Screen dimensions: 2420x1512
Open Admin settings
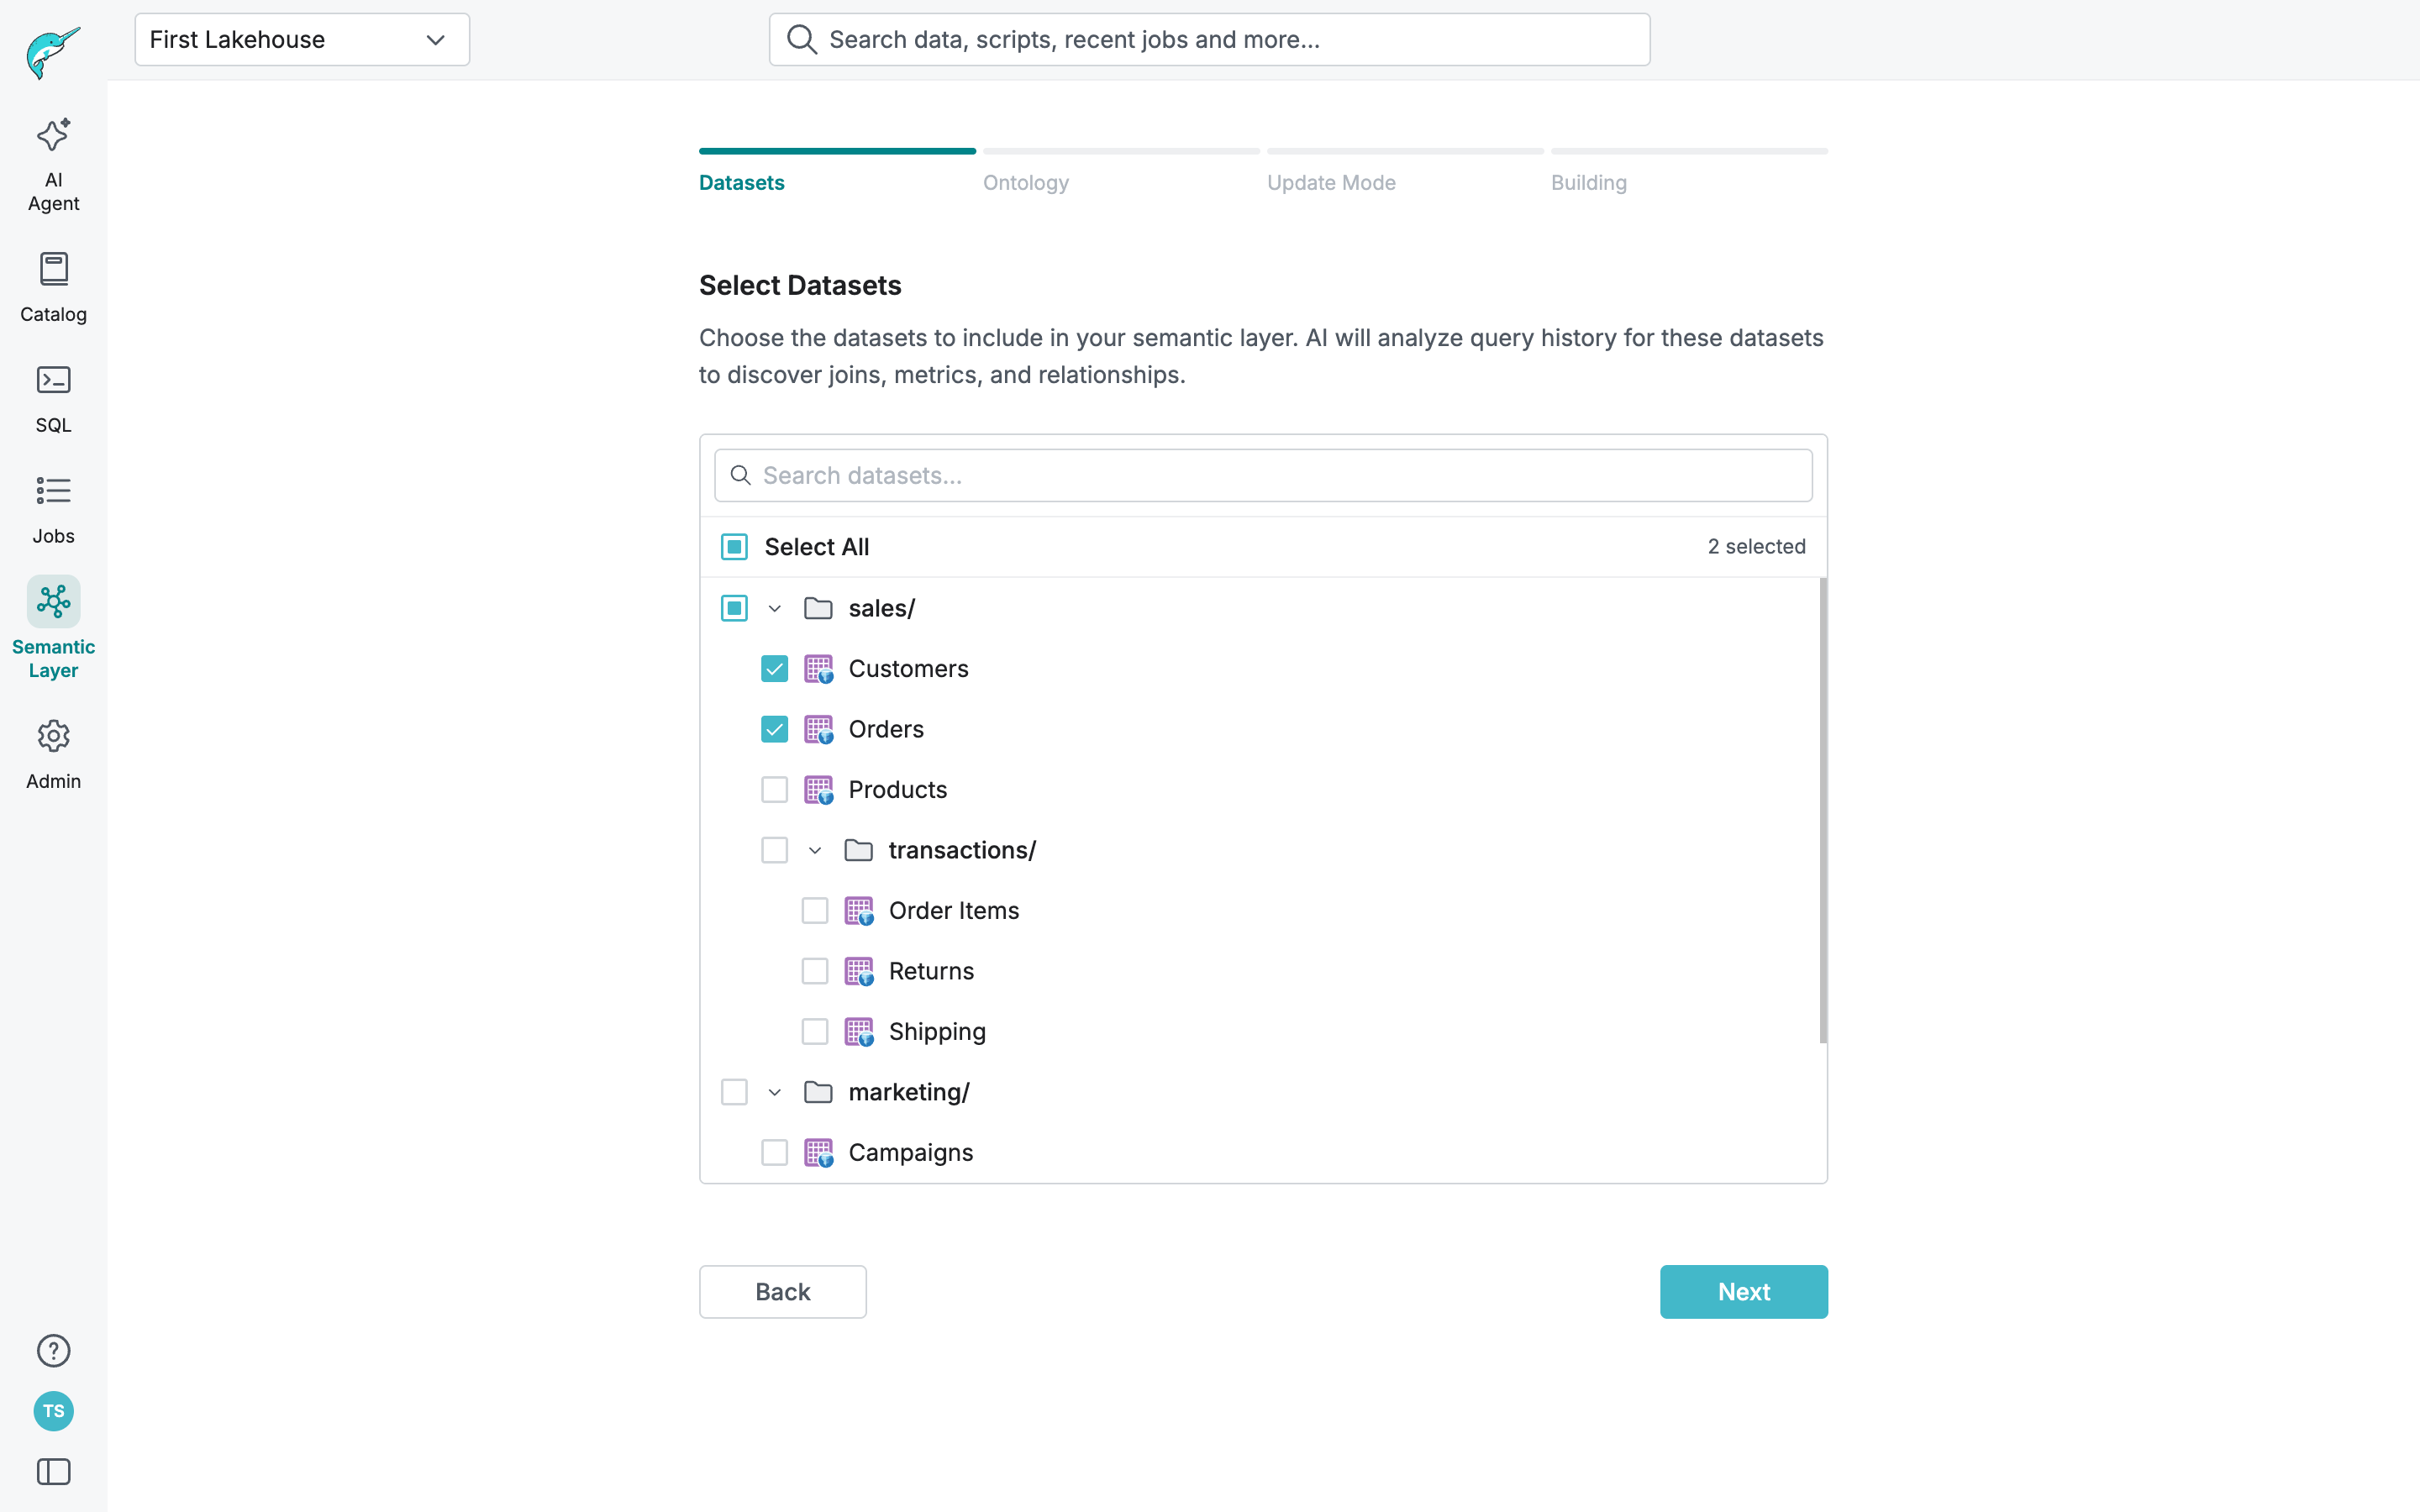[x=53, y=752]
